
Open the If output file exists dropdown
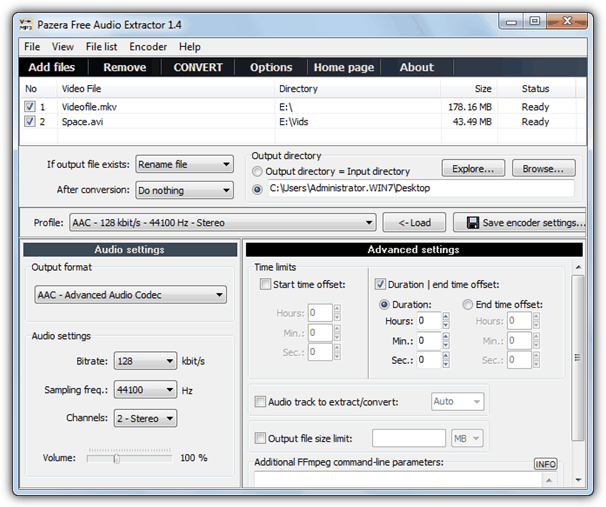(x=185, y=164)
